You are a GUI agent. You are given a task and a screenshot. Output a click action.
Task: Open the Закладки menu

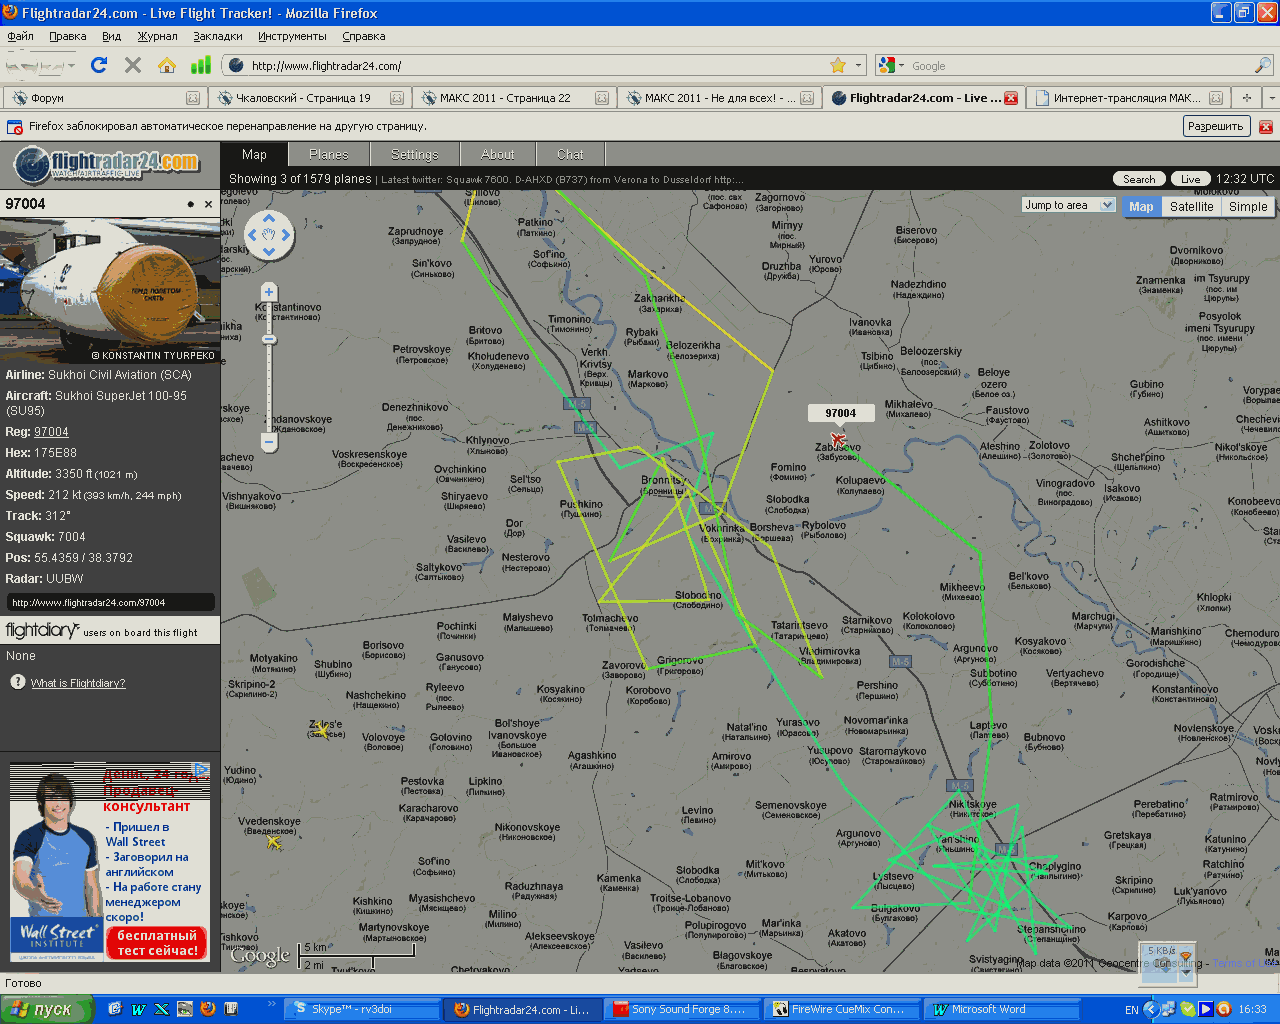218,36
